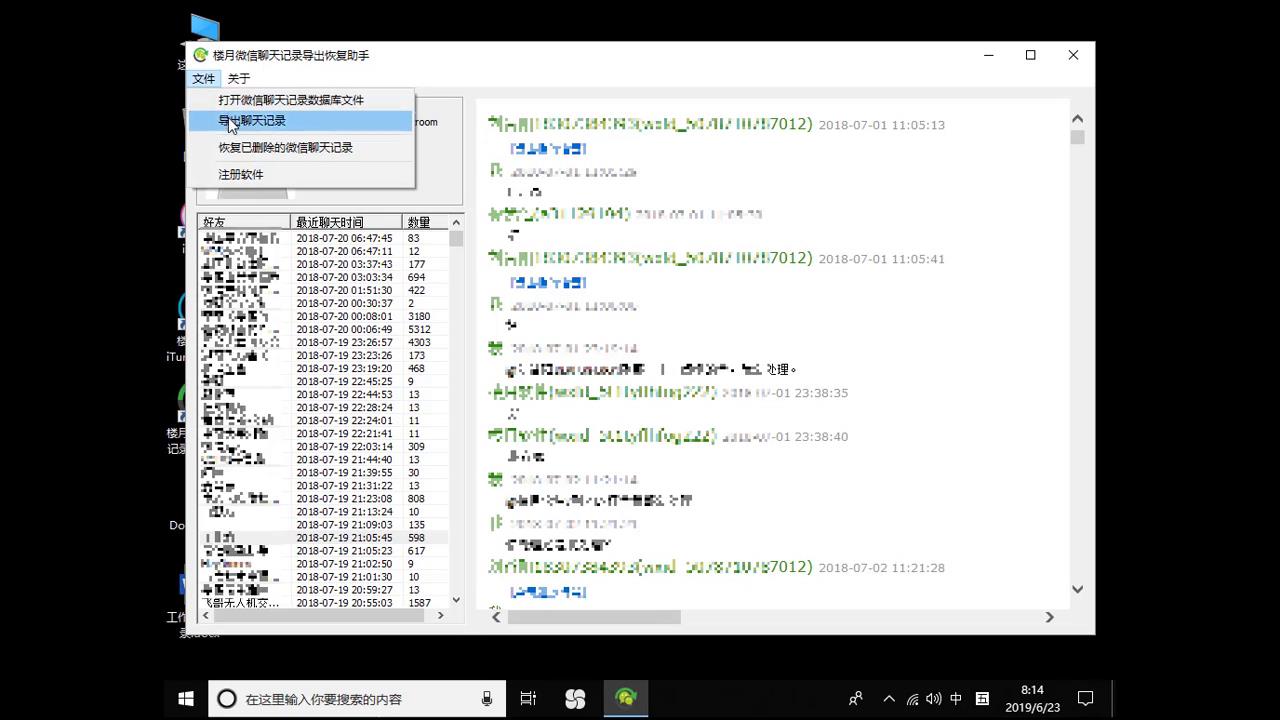The width and height of the screenshot is (1280, 720).
Task: Open the Wi-Fi network tray icon
Action: tap(912, 699)
